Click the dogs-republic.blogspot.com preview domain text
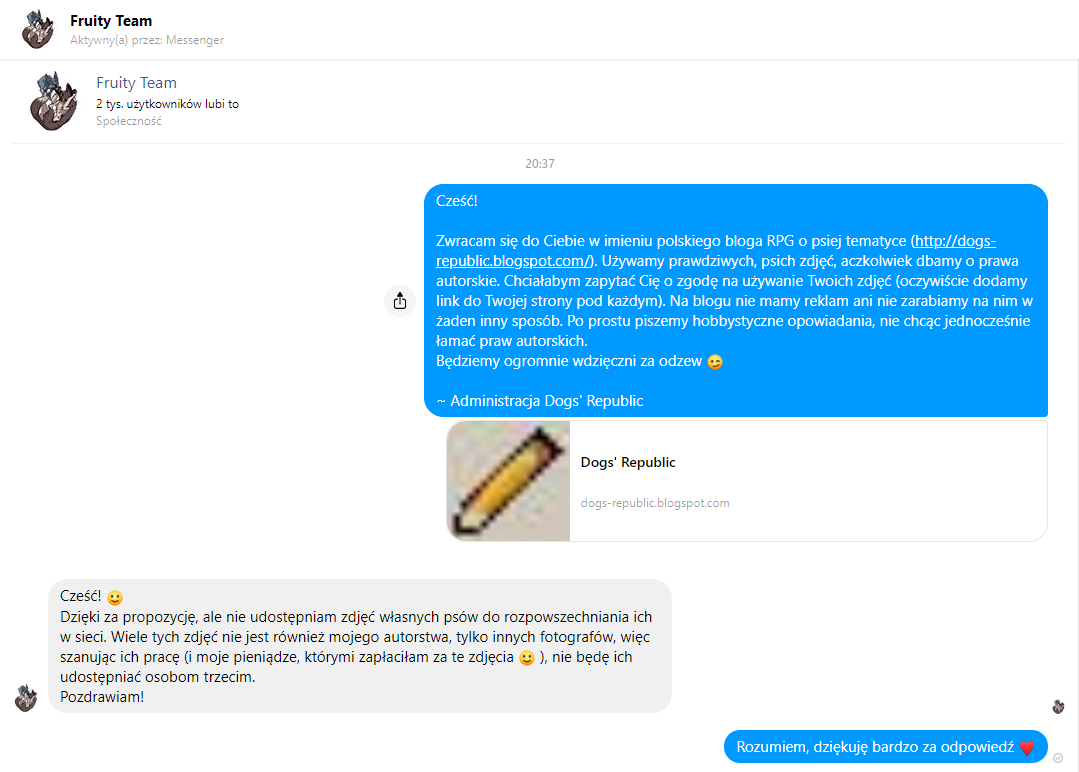The width and height of the screenshot is (1079, 772). (x=654, y=503)
